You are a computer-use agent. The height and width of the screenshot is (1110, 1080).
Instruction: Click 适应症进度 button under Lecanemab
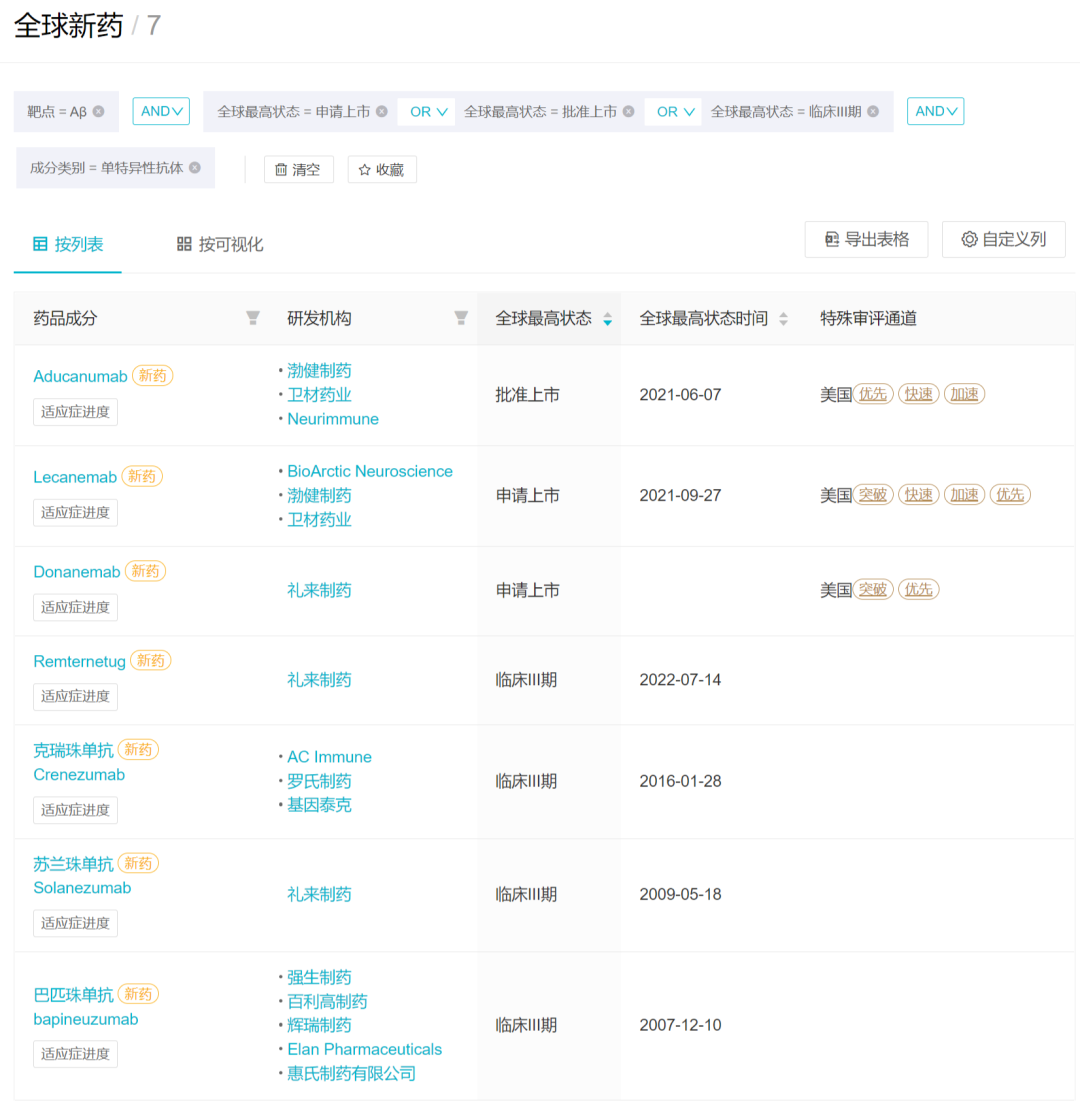pos(75,513)
